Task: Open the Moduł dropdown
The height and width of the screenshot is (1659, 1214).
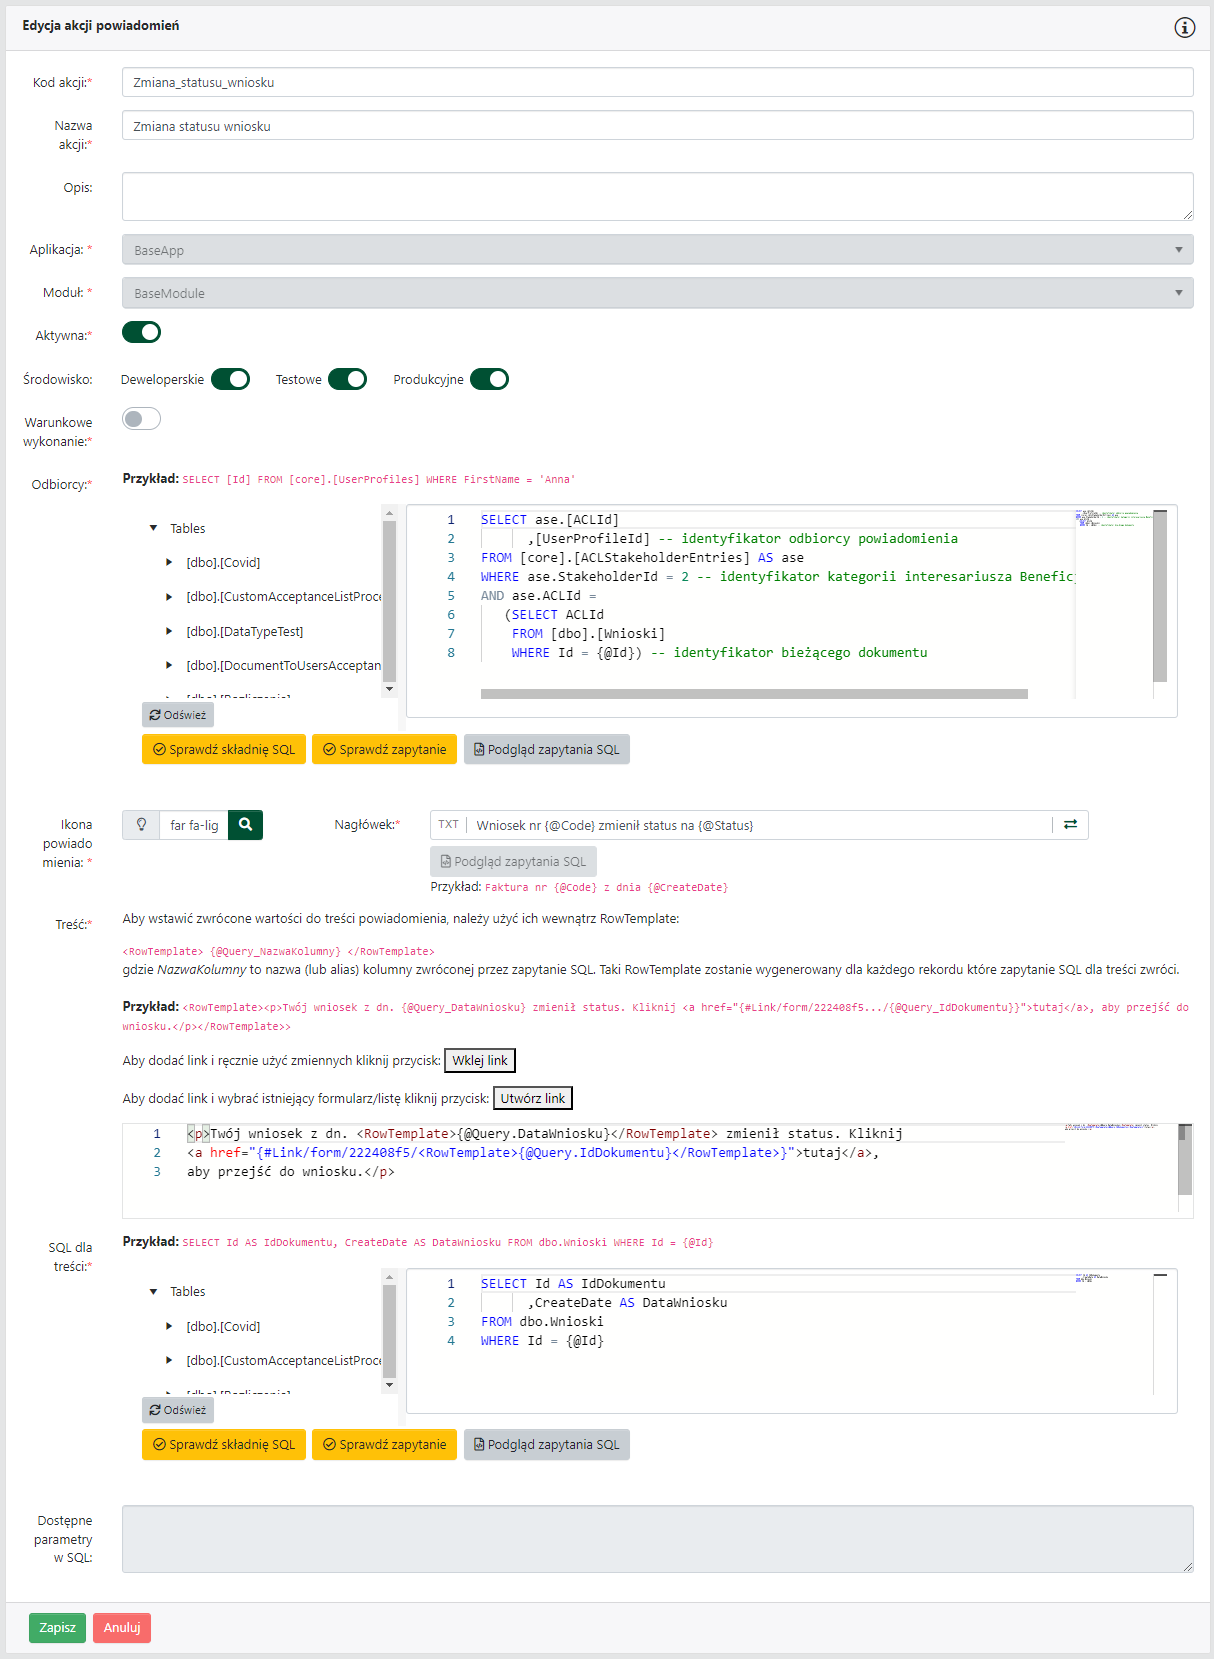Action: [657, 293]
